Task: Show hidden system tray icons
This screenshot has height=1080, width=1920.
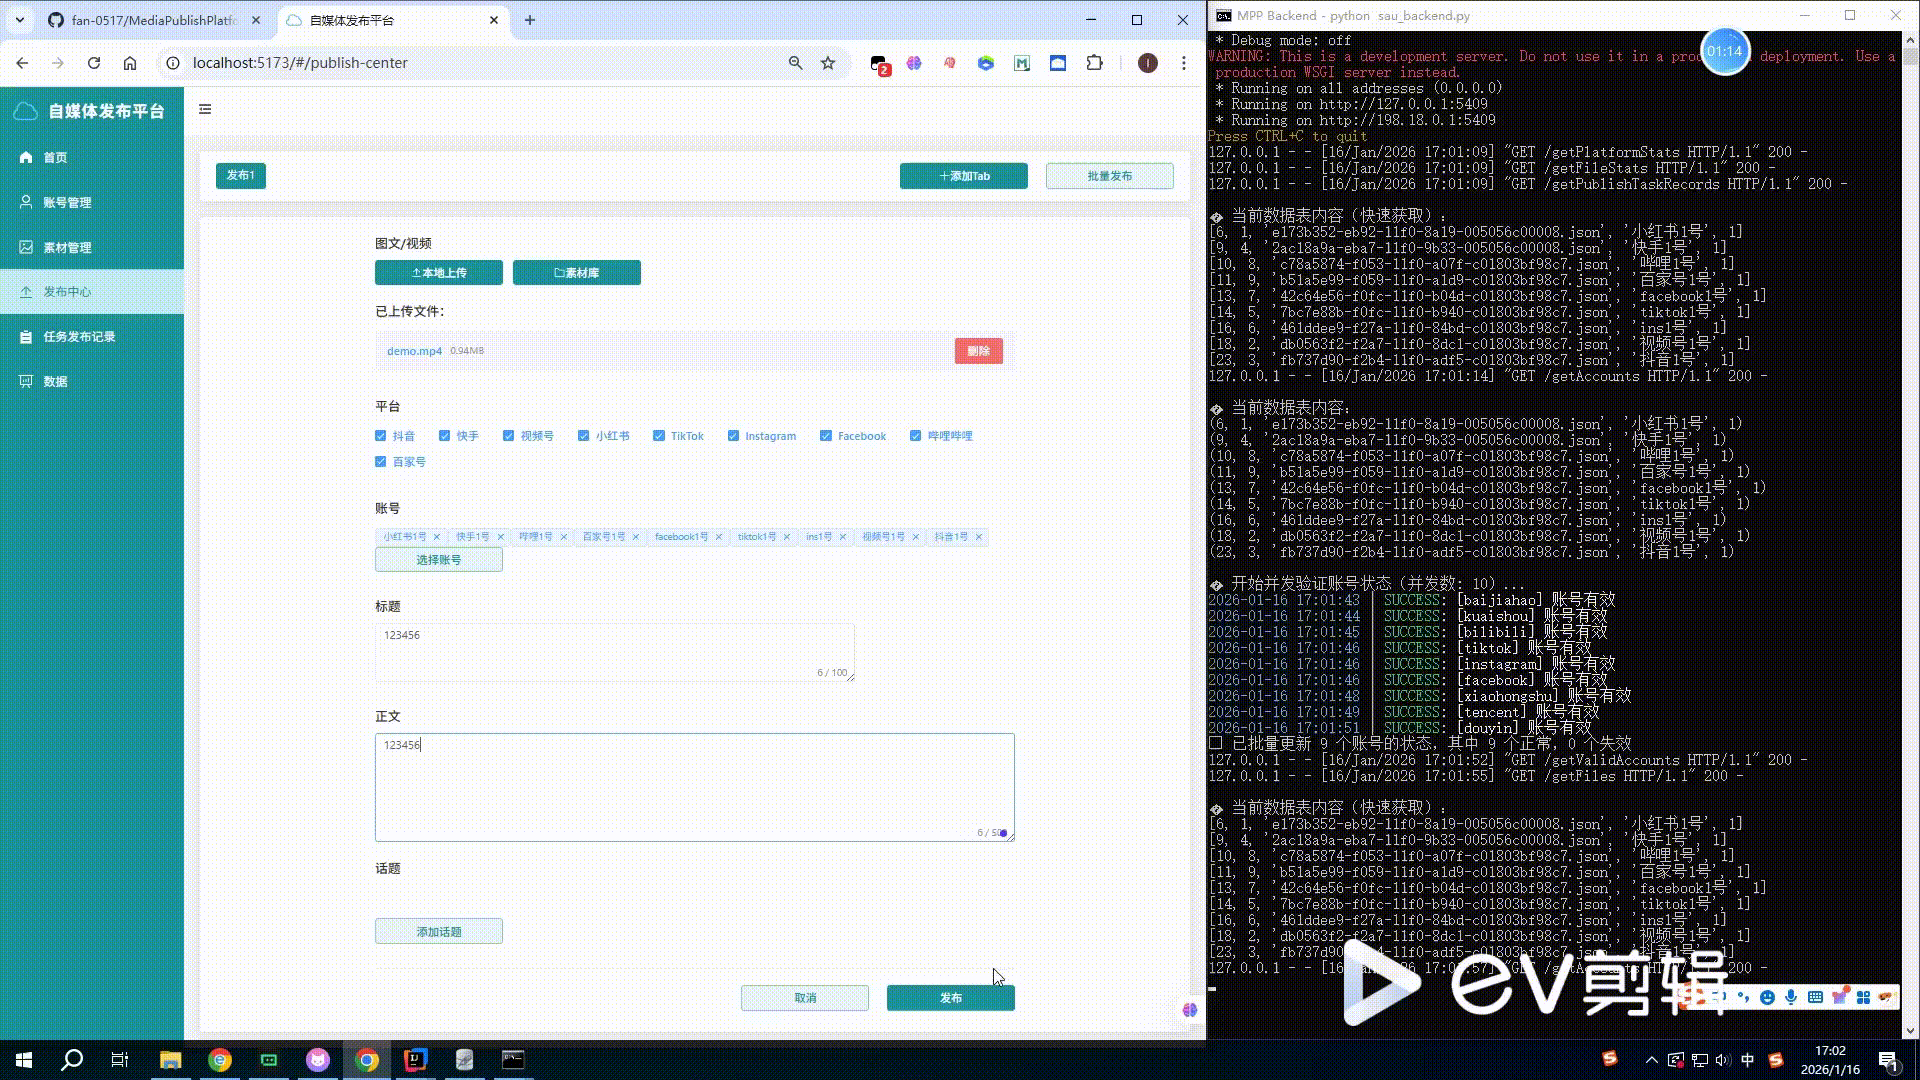Action: [x=1651, y=1060]
